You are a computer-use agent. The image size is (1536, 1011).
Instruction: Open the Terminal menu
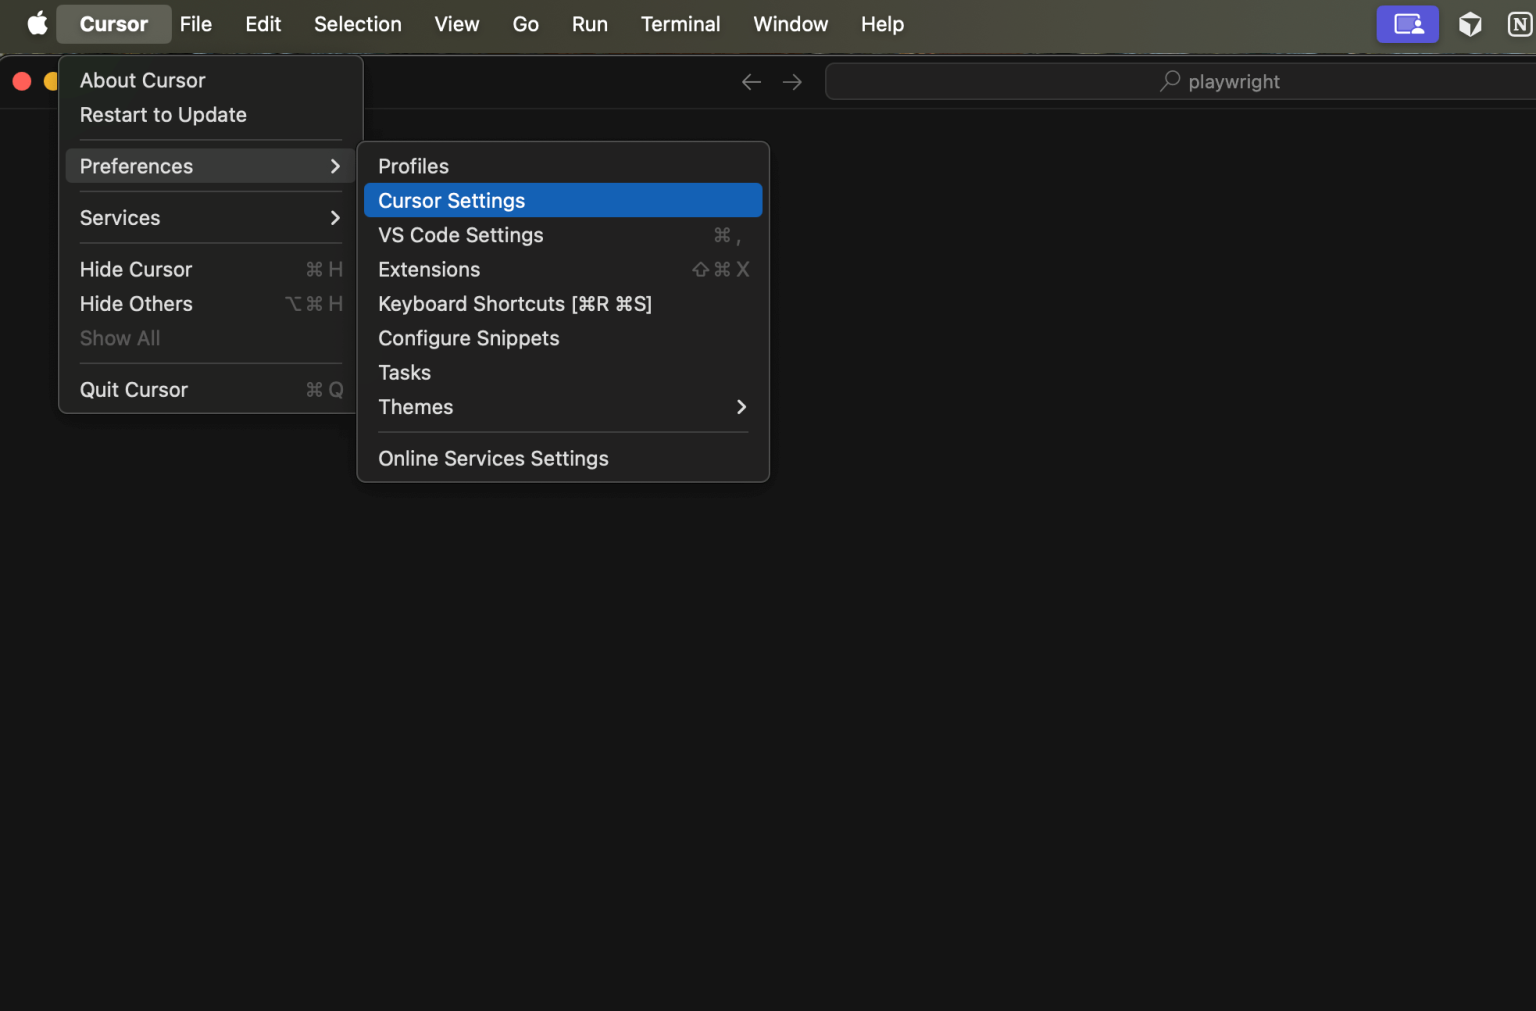(x=680, y=24)
